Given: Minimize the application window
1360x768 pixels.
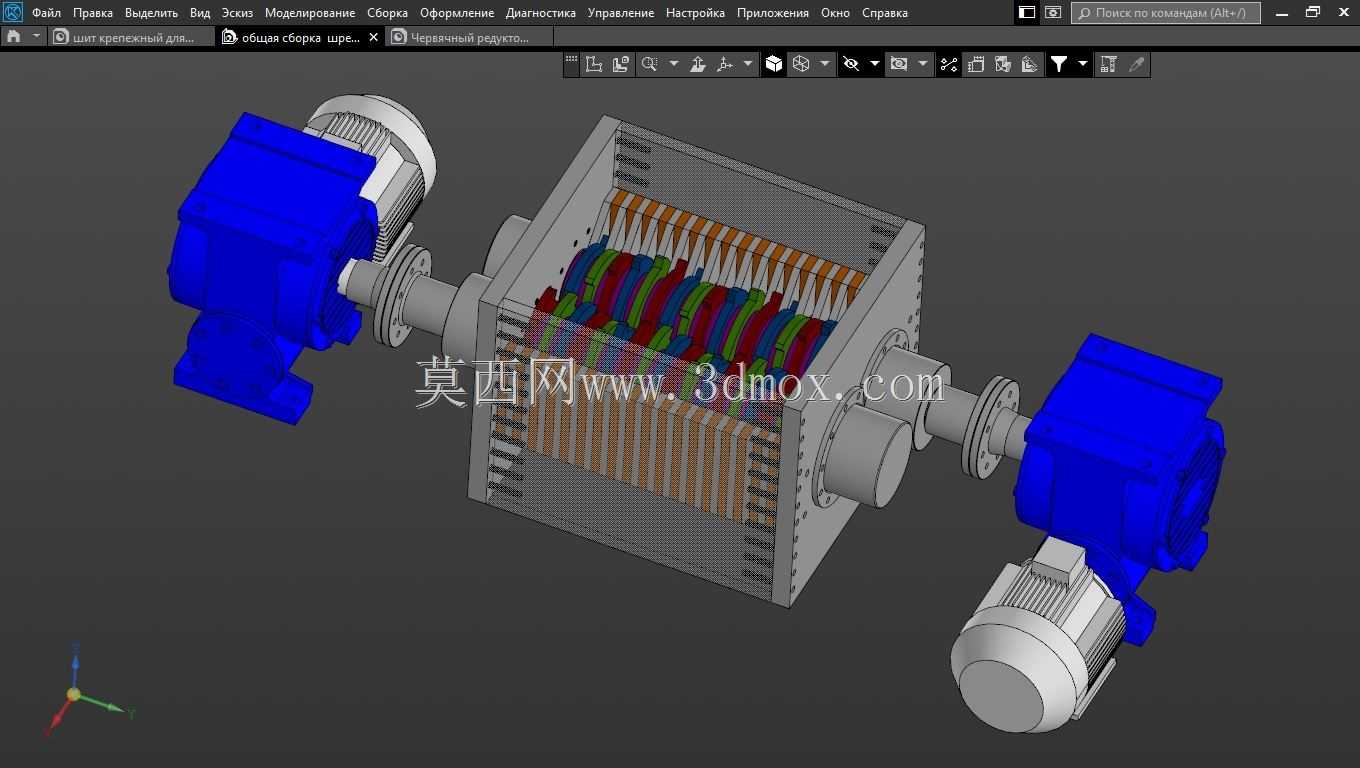Looking at the screenshot, I should pyautogui.click(x=1282, y=13).
